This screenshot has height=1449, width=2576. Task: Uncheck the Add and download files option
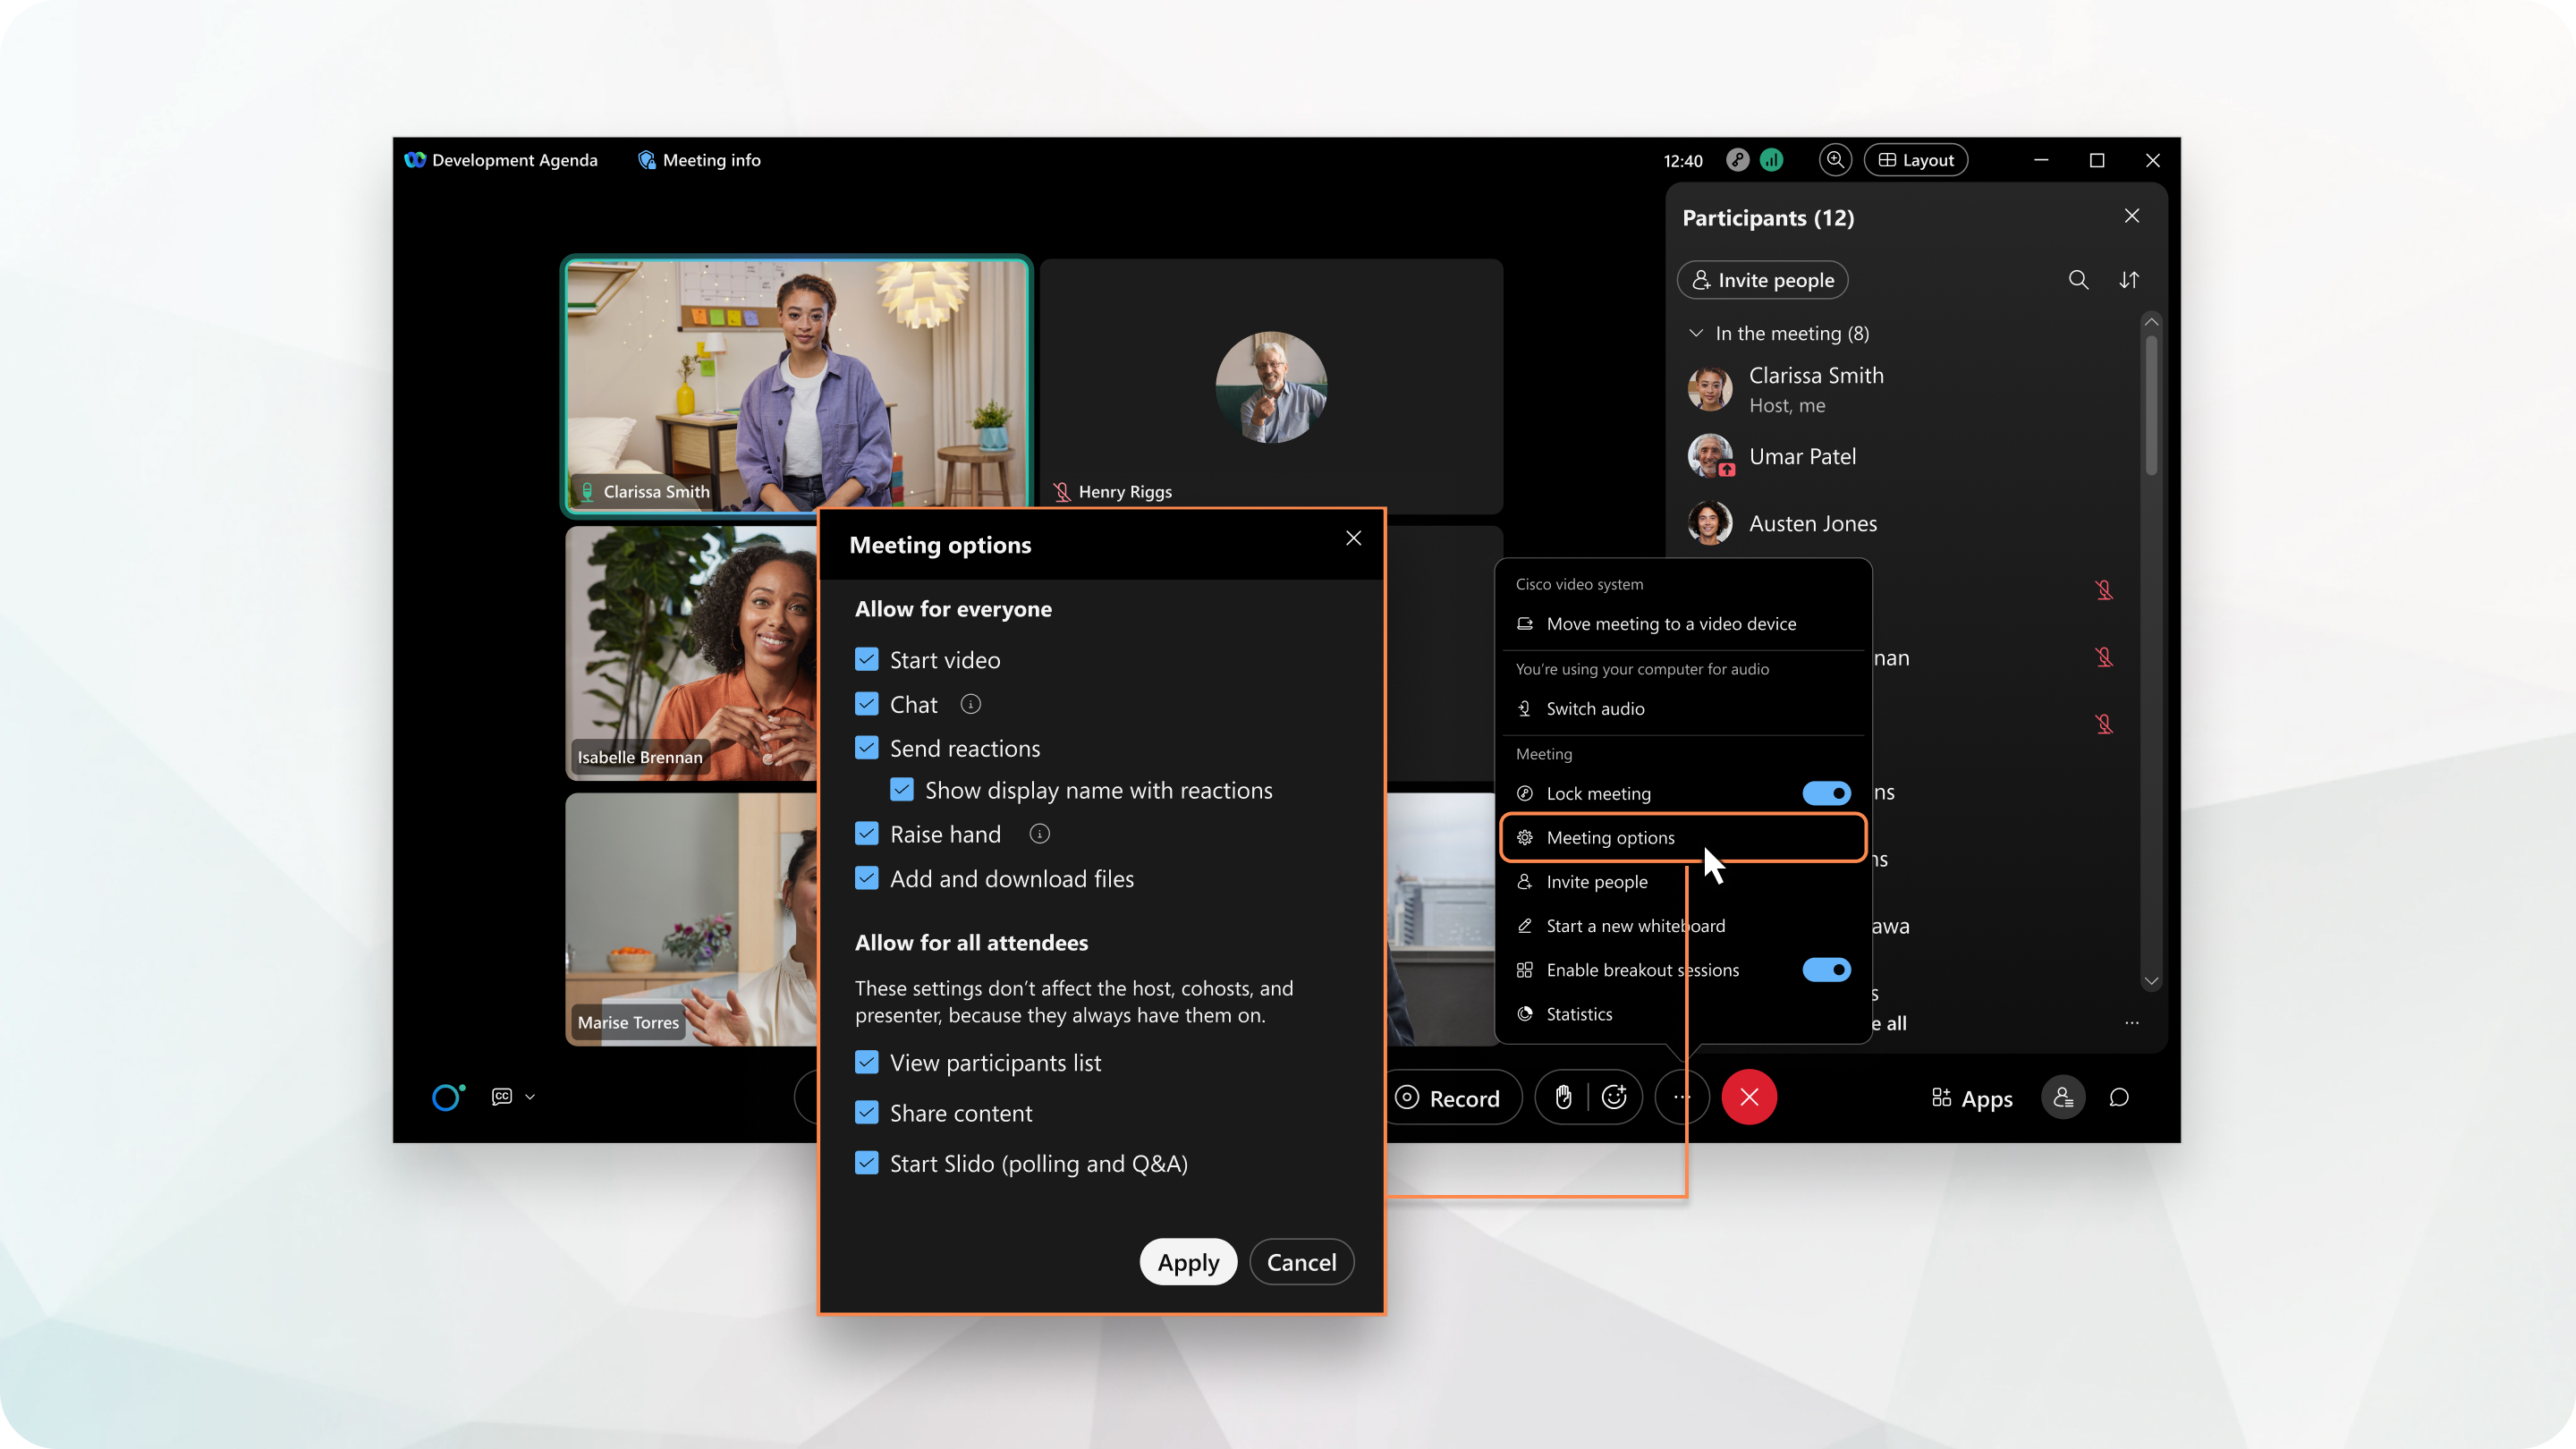click(867, 877)
